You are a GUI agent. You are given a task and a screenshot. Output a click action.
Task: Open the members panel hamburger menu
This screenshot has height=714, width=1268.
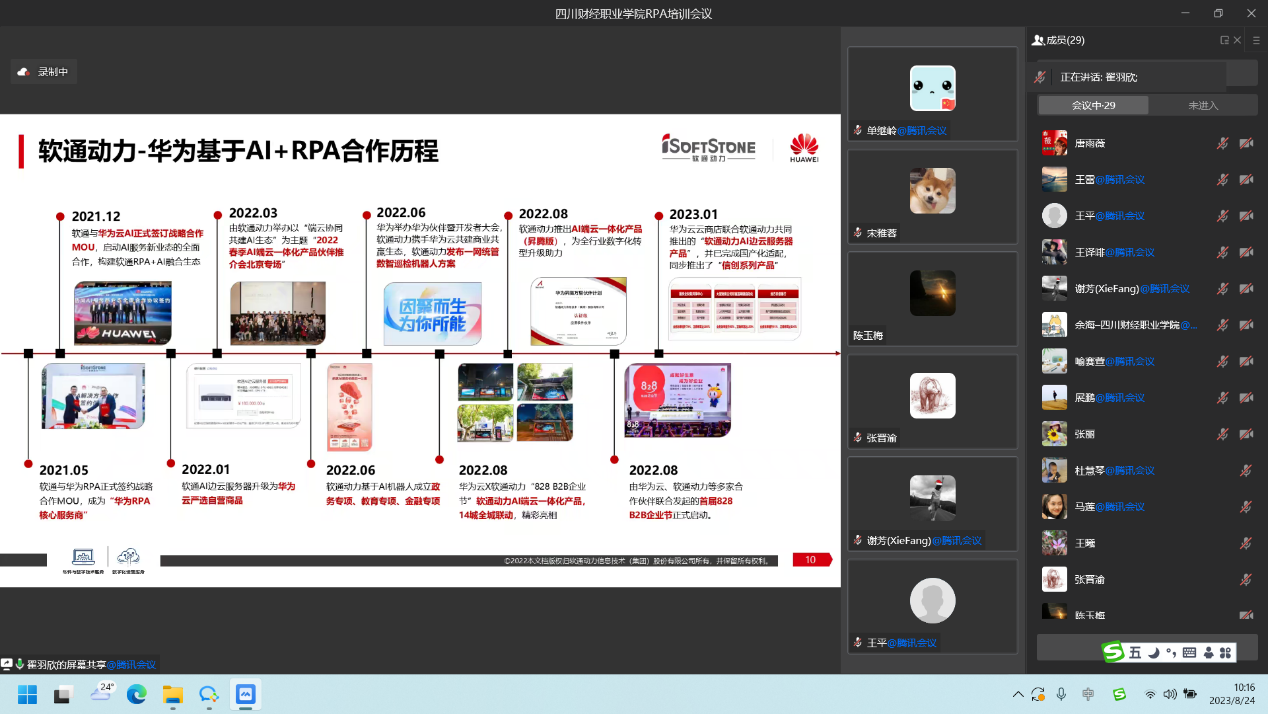point(1256,40)
